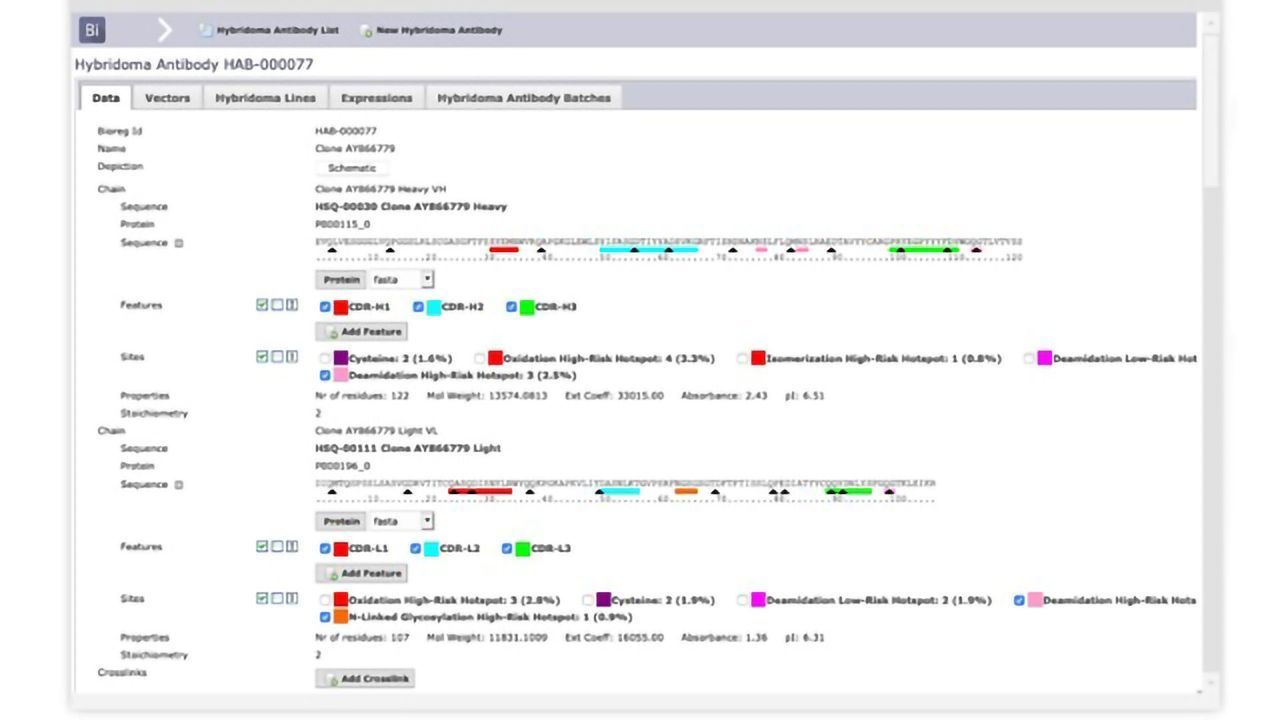Open HSQ-00111 Clone AY866779 Light sequence link
1280x720 pixels.
tap(408, 448)
